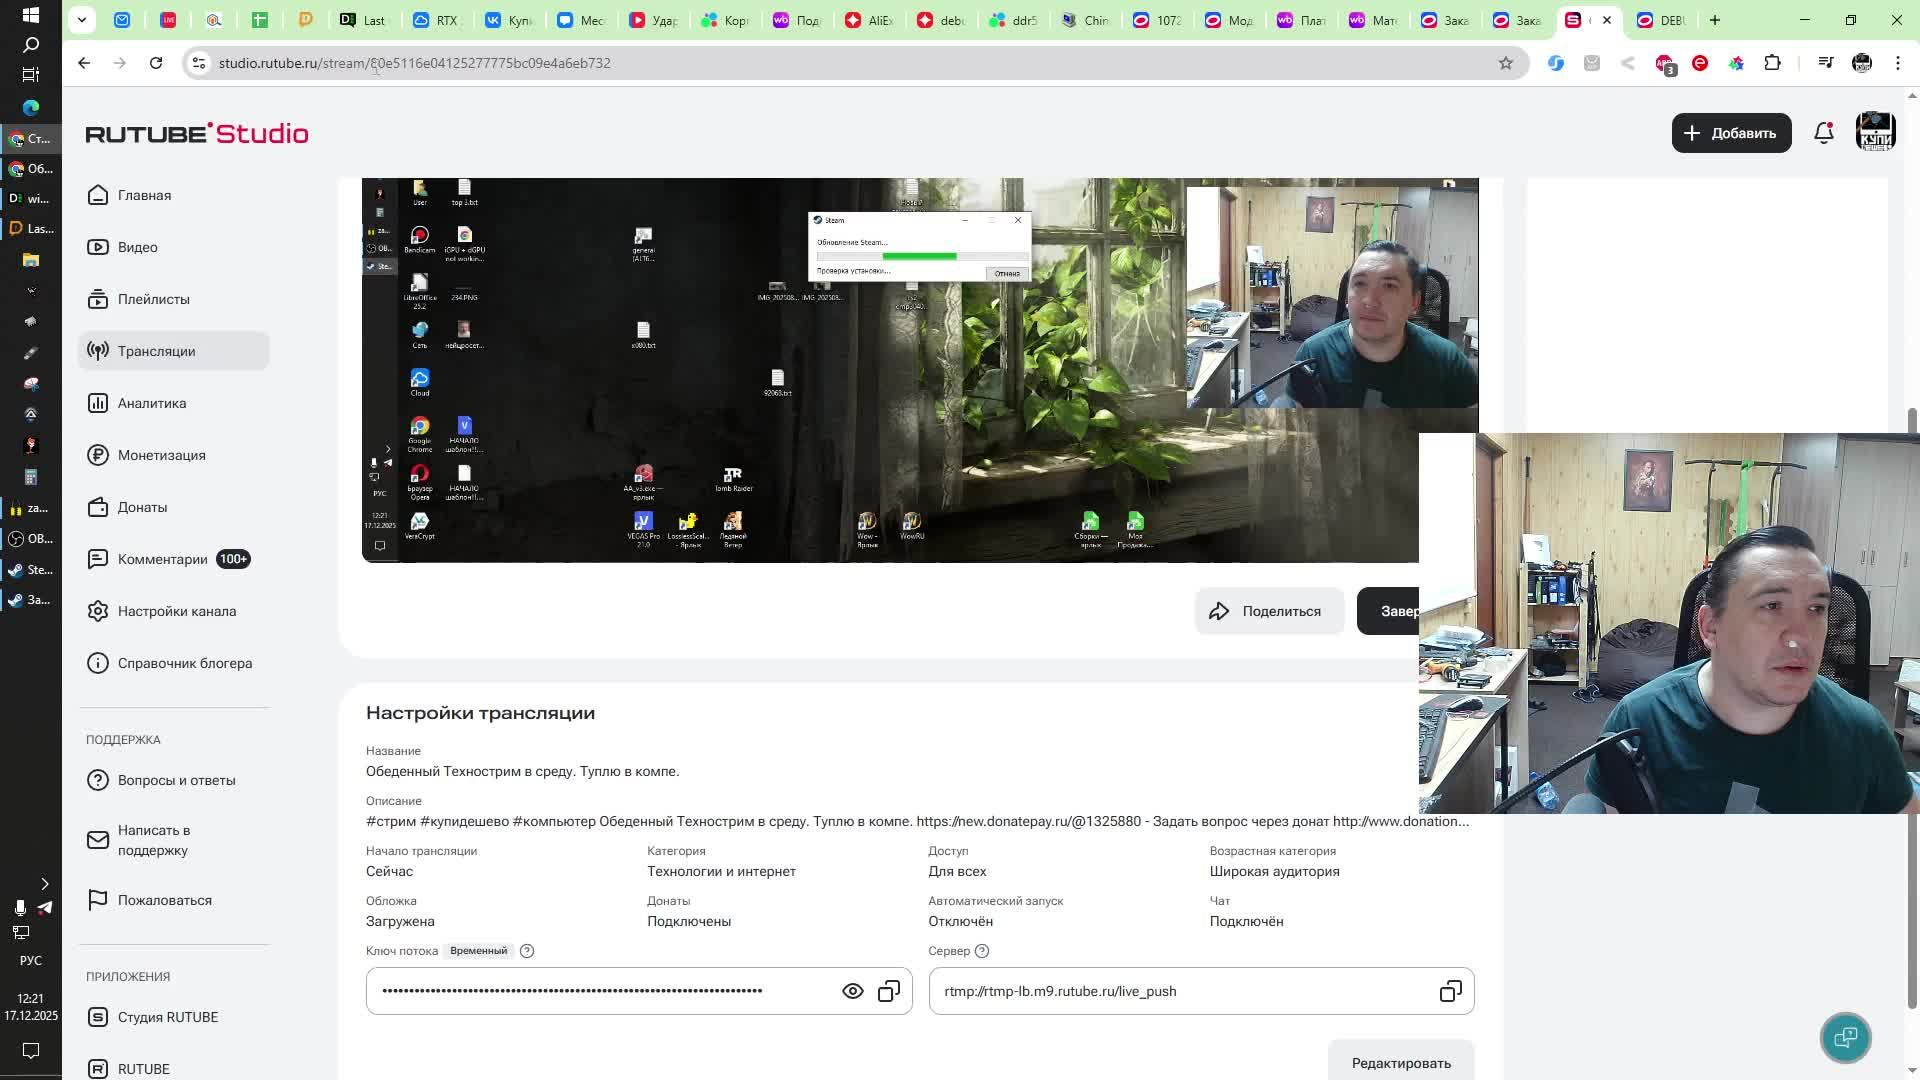Click the stream key help question icon
Image resolution: width=1920 pixels, height=1080 pixels.
point(527,951)
